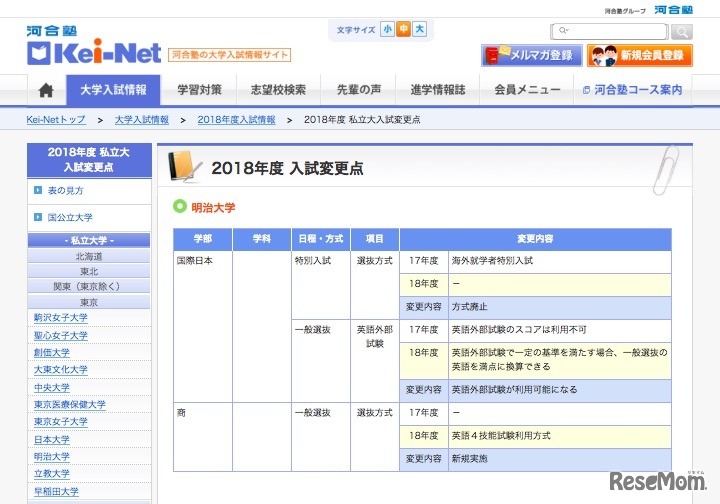Image resolution: width=720 pixels, height=504 pixels.
Task: Select the 学部 column header
Action: click(x=202, y=239)
